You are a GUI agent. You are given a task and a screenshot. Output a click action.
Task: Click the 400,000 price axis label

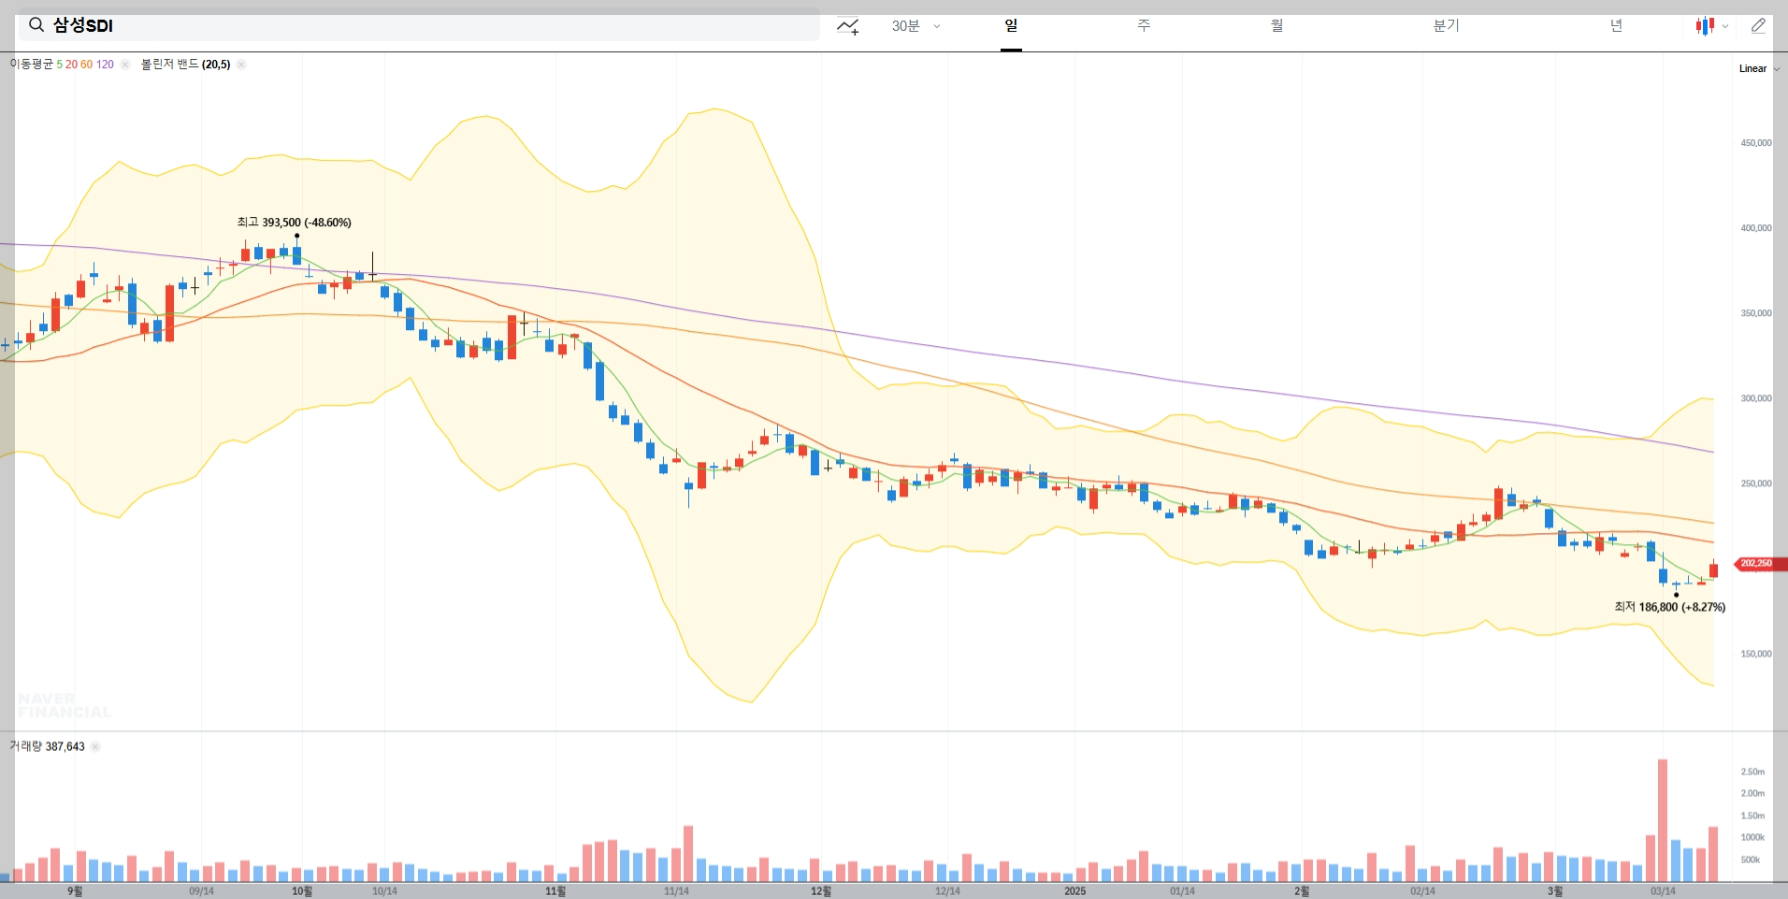coord(1755,228)
